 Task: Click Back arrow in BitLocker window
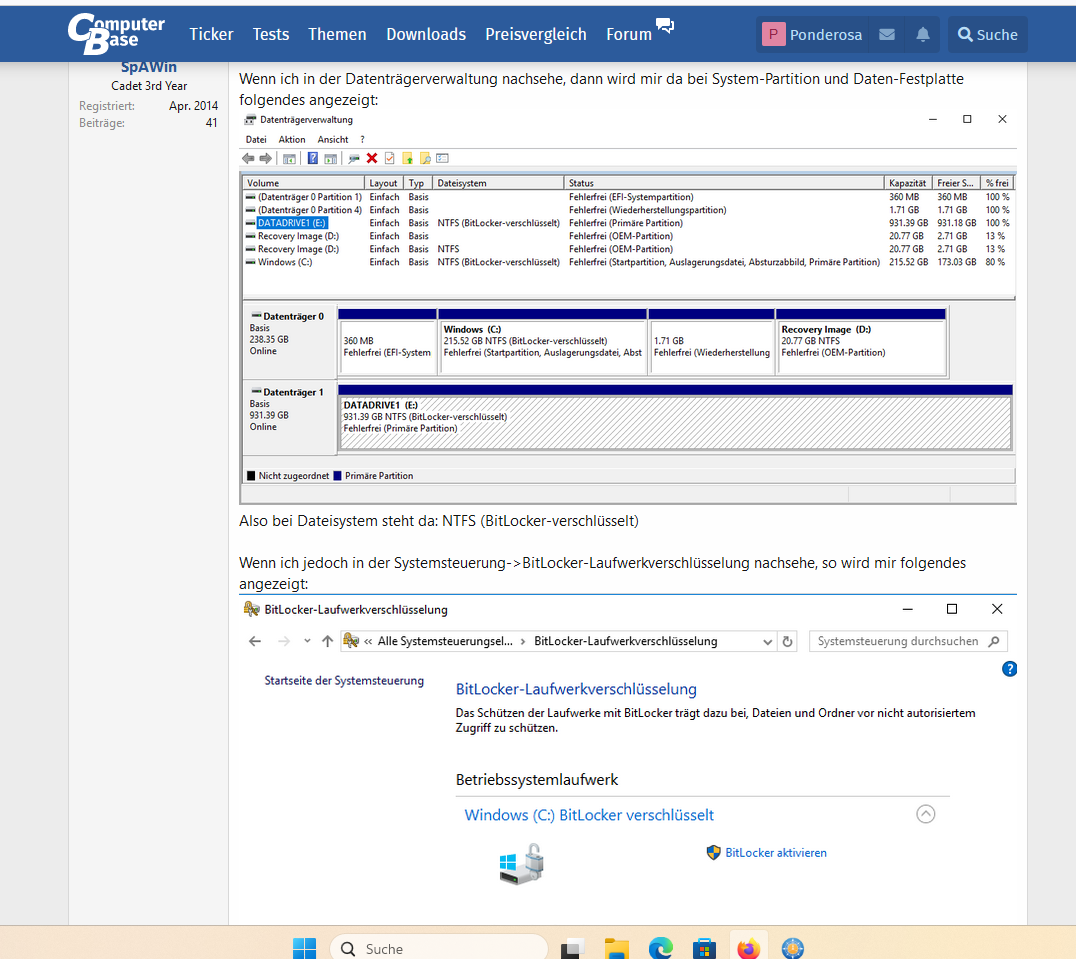(255, 641)
